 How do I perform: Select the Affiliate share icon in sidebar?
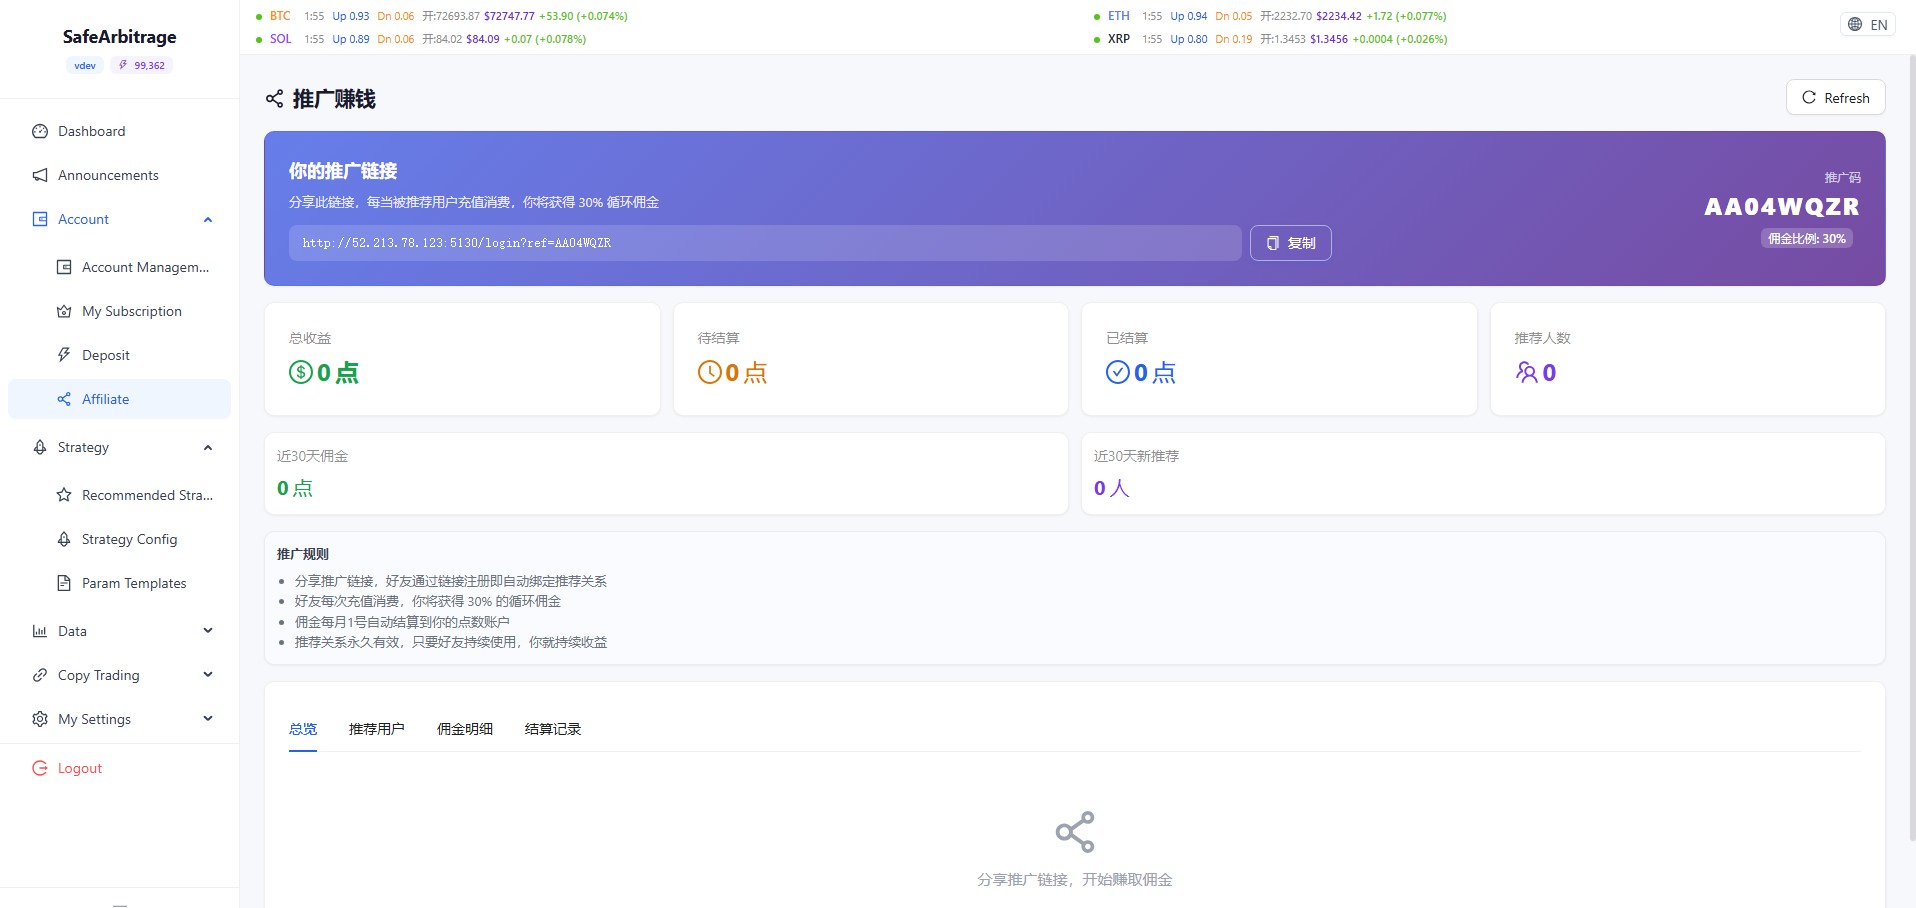(63, 399)
